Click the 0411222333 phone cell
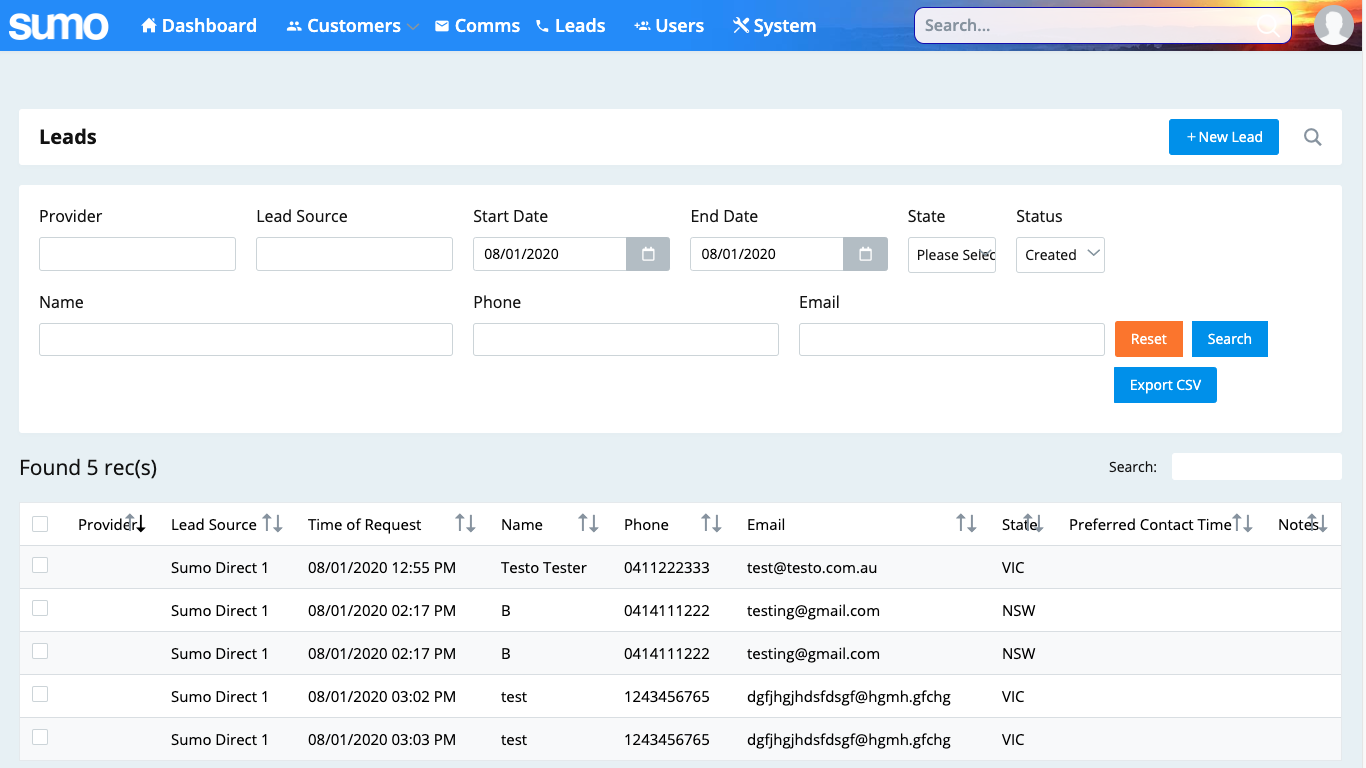Viewport: 1366px width, 768px height. 667,567
